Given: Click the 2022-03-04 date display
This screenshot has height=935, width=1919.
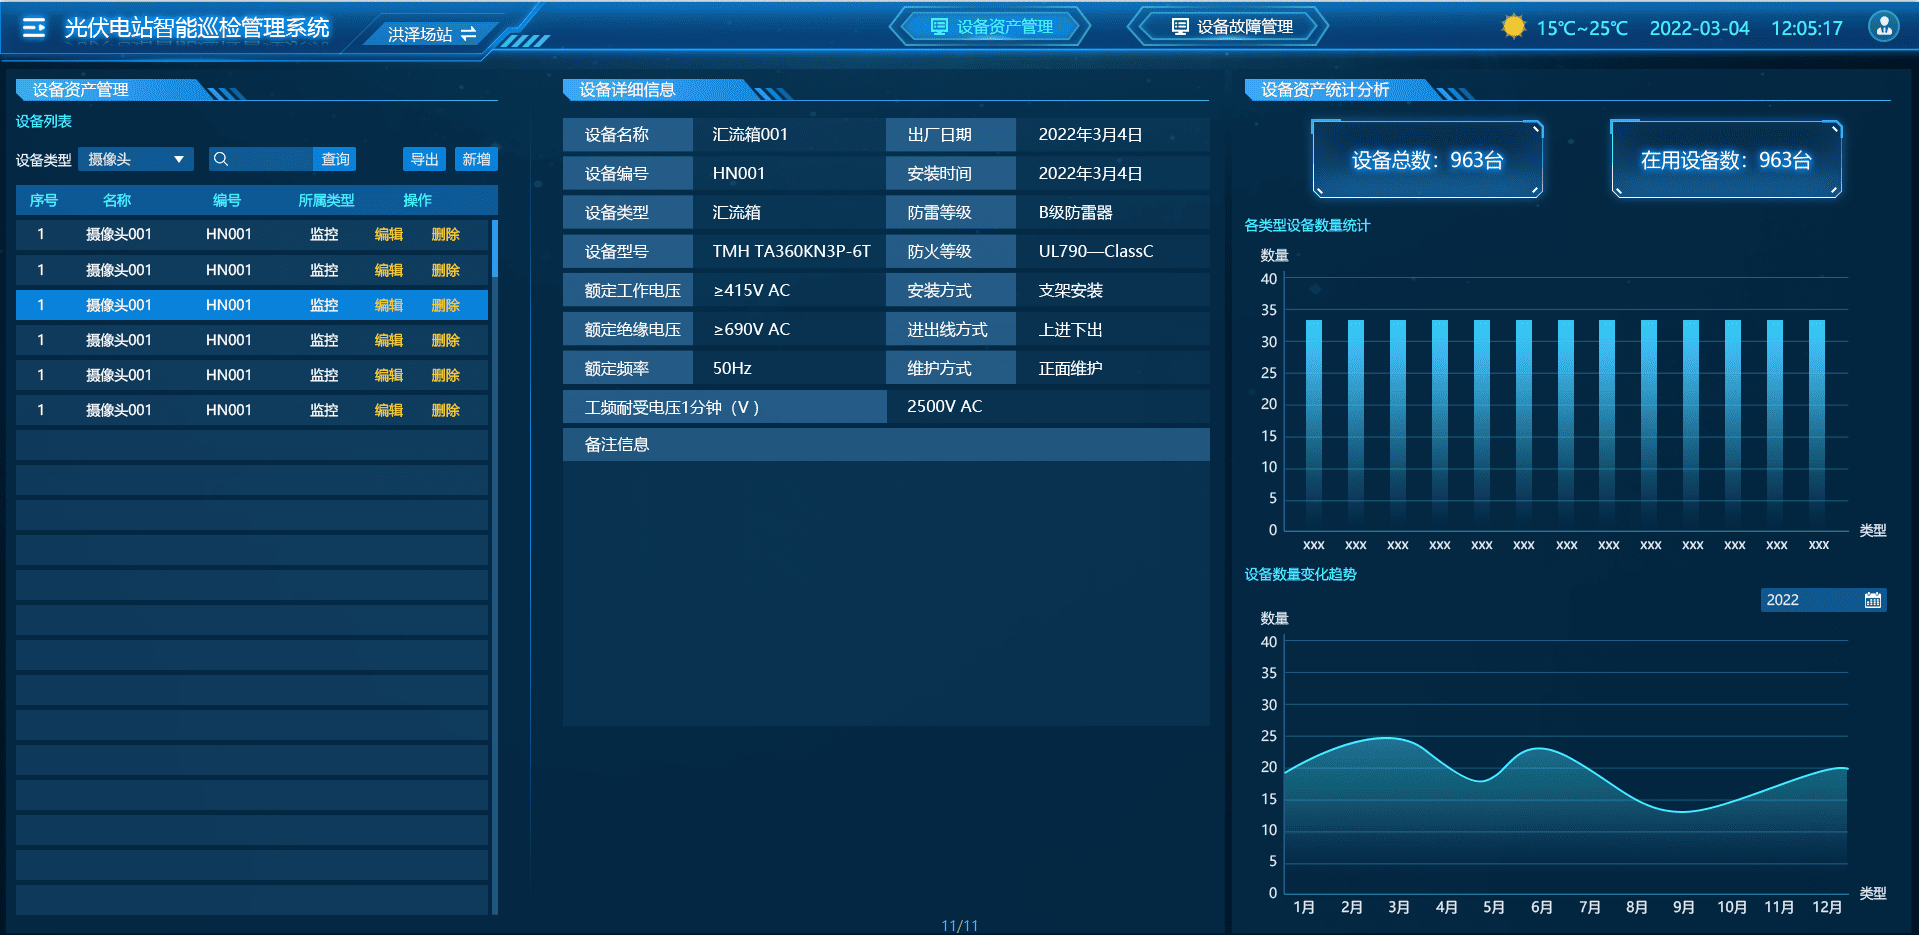Looking at the screenshot, I should coord(1699,28).
